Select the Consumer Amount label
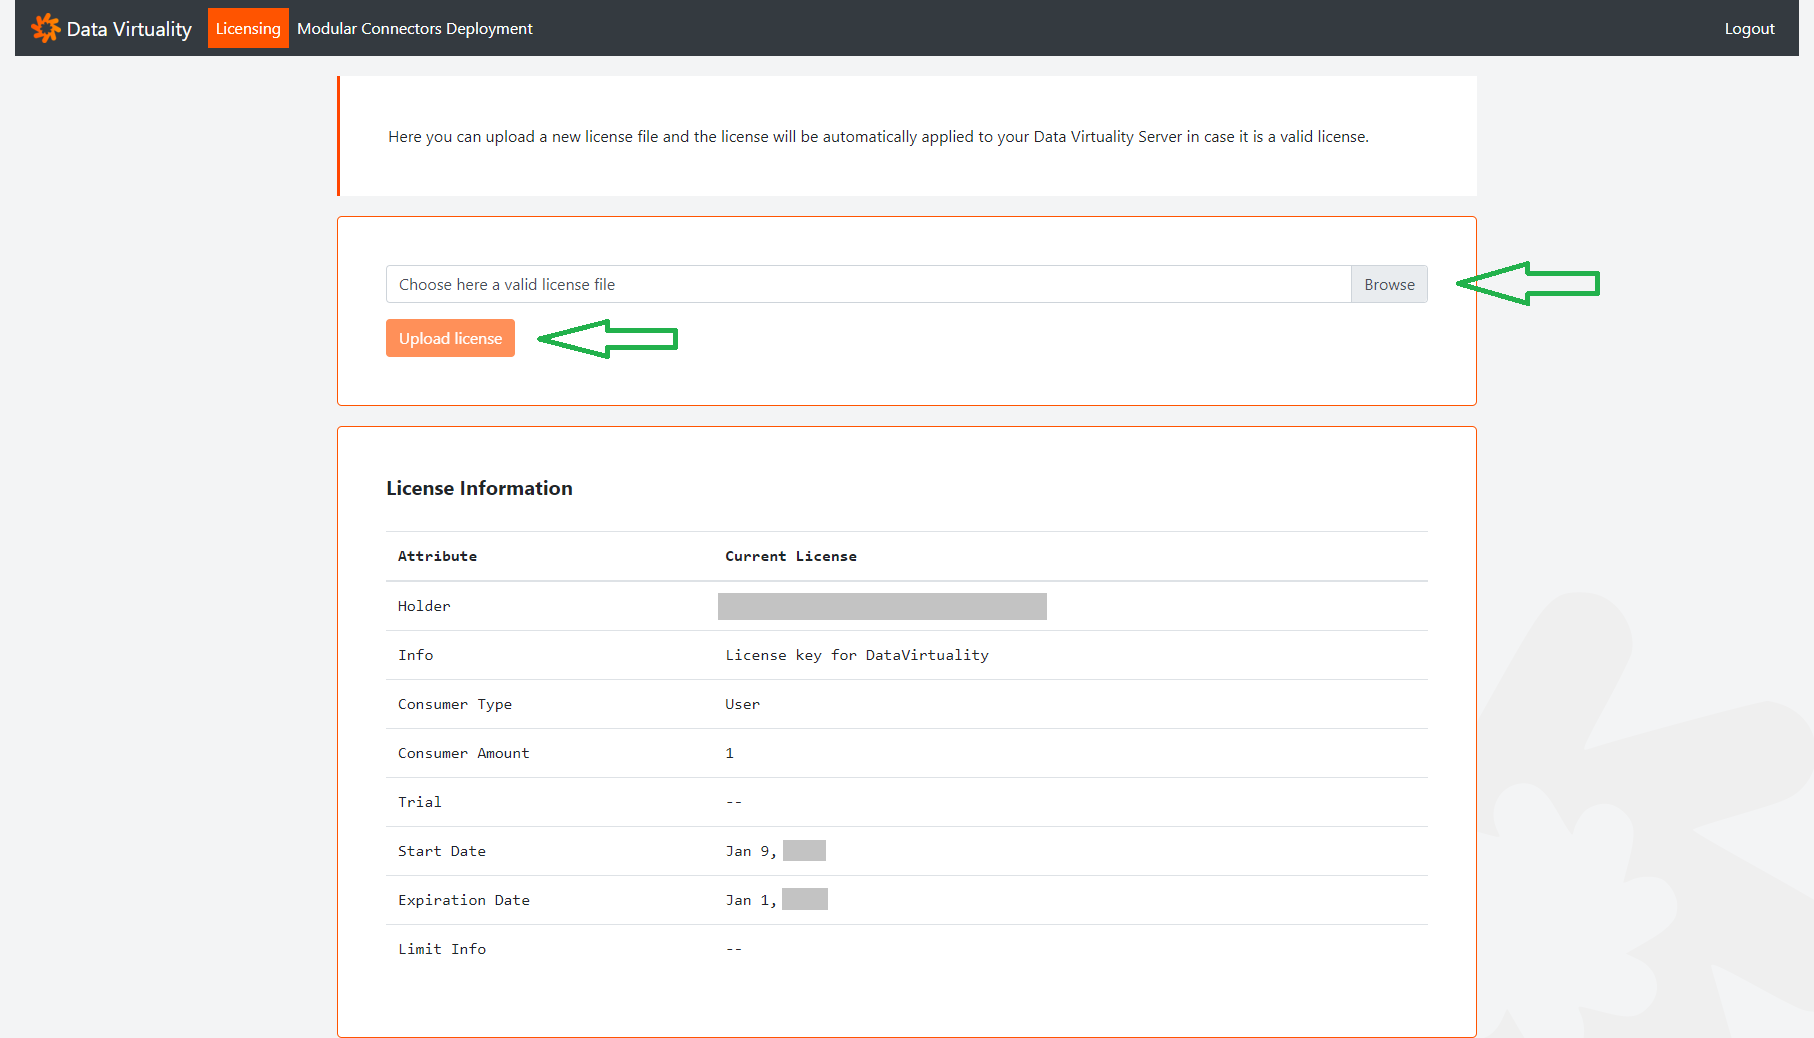The height and width of the screenshot is (1038, 1814). click(x=463, y=753)
